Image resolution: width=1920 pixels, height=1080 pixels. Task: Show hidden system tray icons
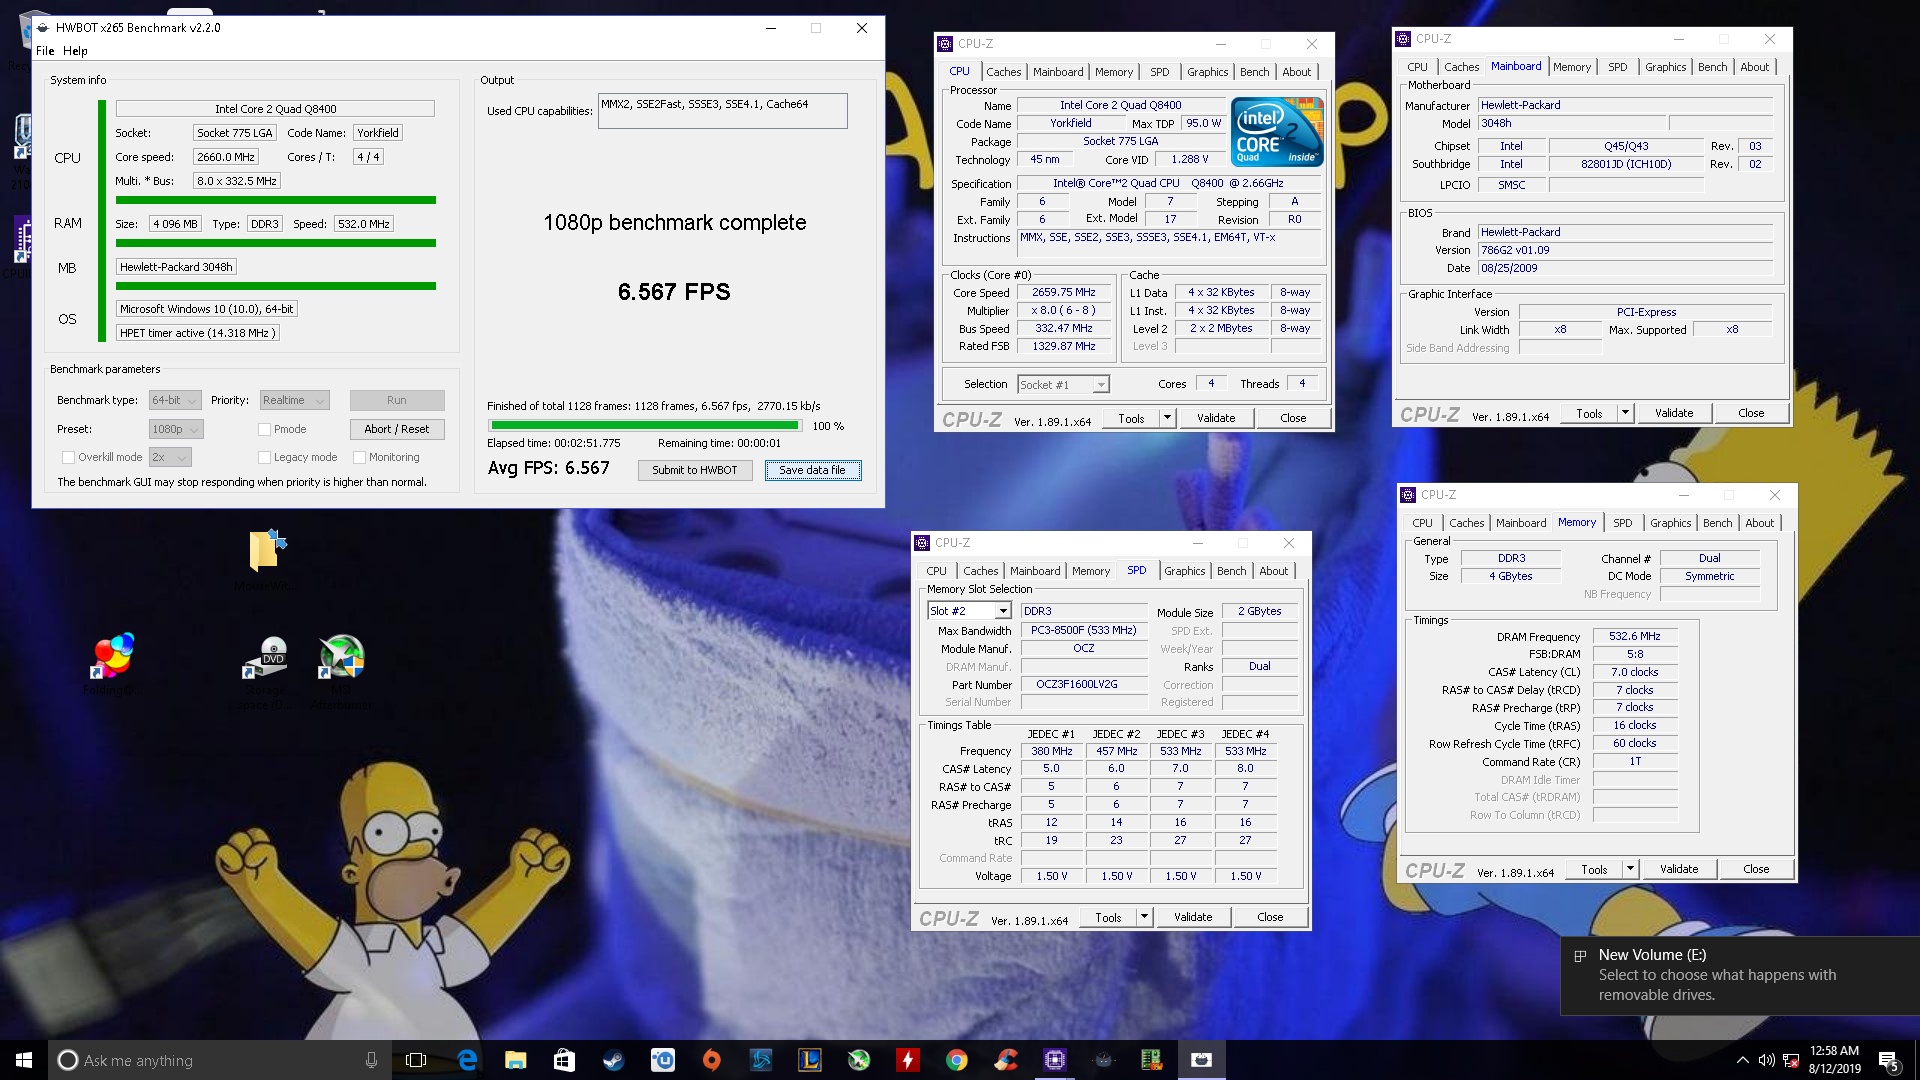point(1742,1060)
